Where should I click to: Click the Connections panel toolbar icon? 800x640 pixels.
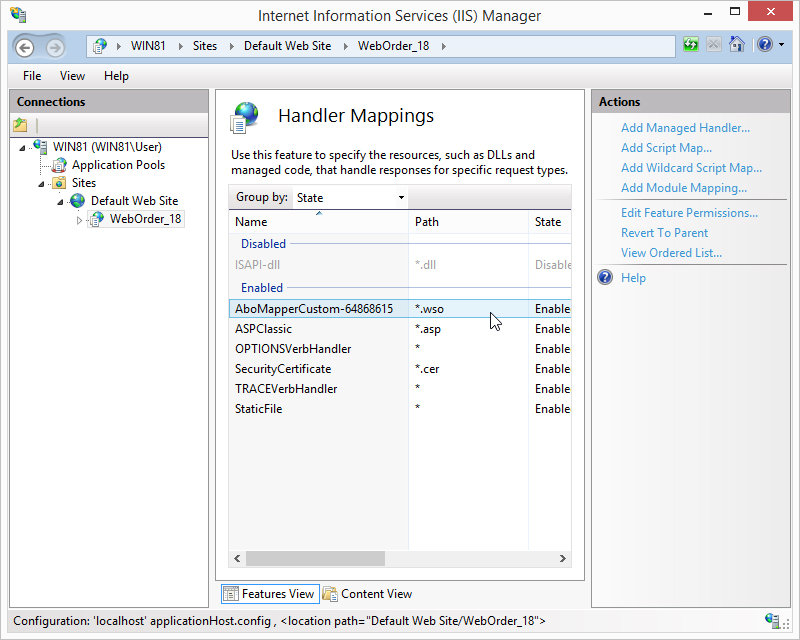[x=20, y=125]
